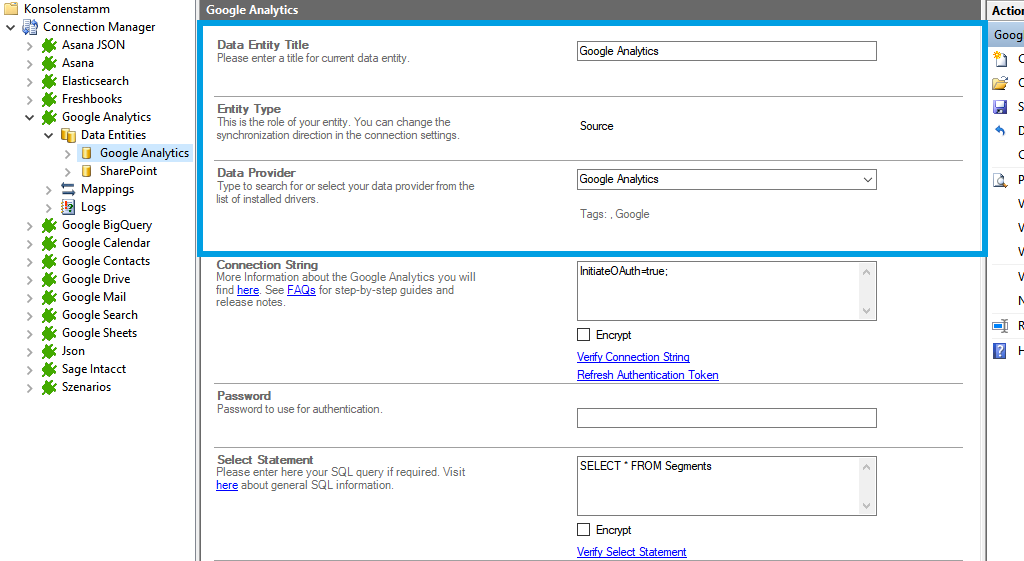Image resolution: width=1024 pixels, height=561 pixels.
Task: Click Verify Select Statement link
Action: 632,552
